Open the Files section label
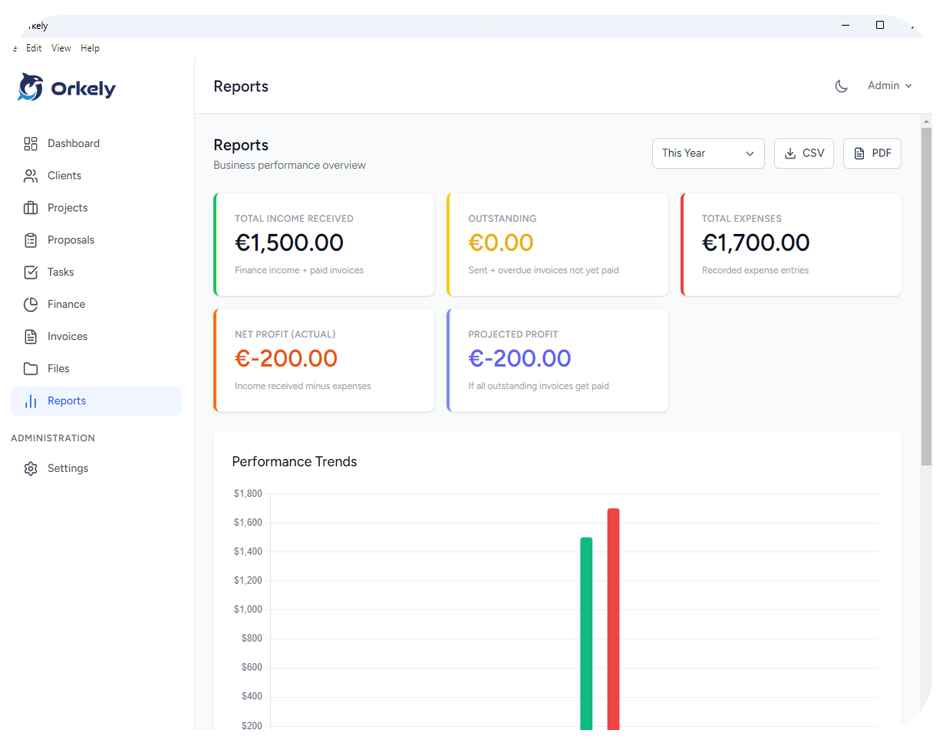 click(58, 368)
